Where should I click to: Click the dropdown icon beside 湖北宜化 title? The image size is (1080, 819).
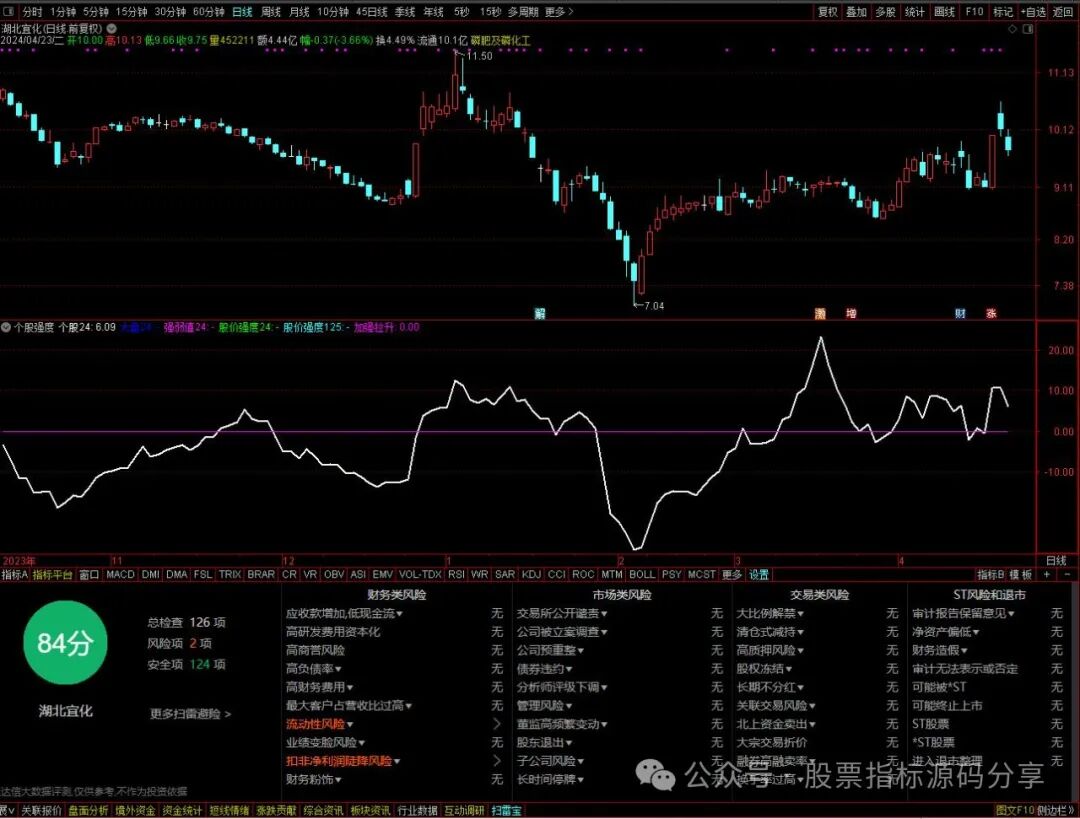click(x=112, y=29)
